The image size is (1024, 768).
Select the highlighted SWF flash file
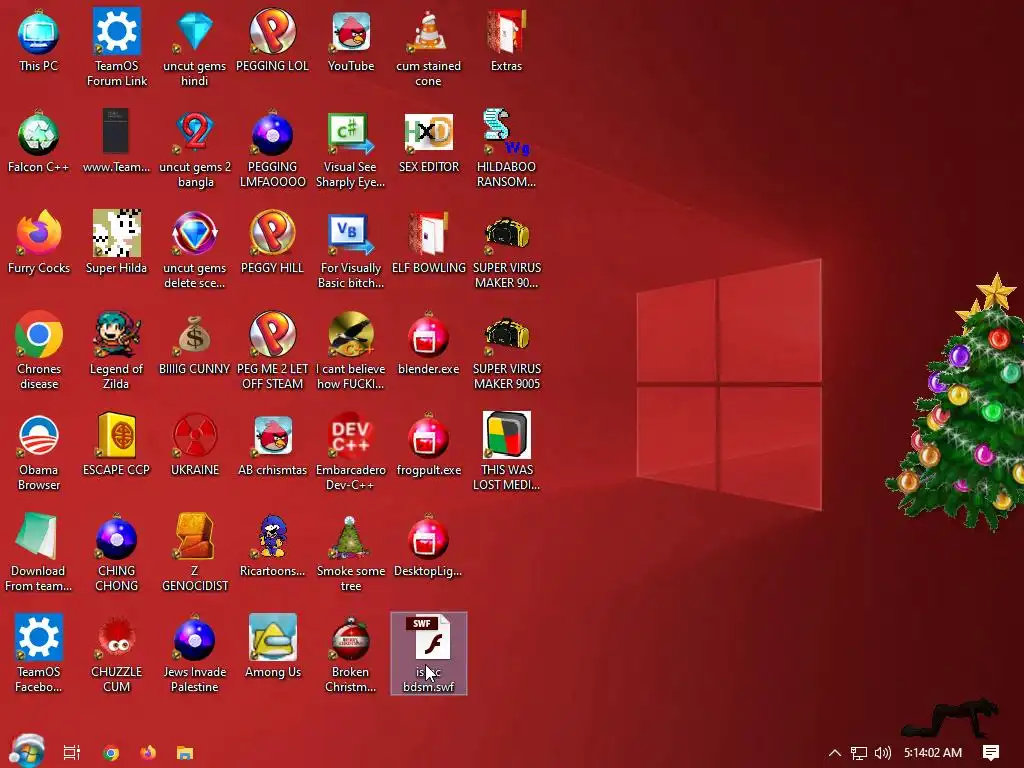pyautogui.click(x=428, y=654)
